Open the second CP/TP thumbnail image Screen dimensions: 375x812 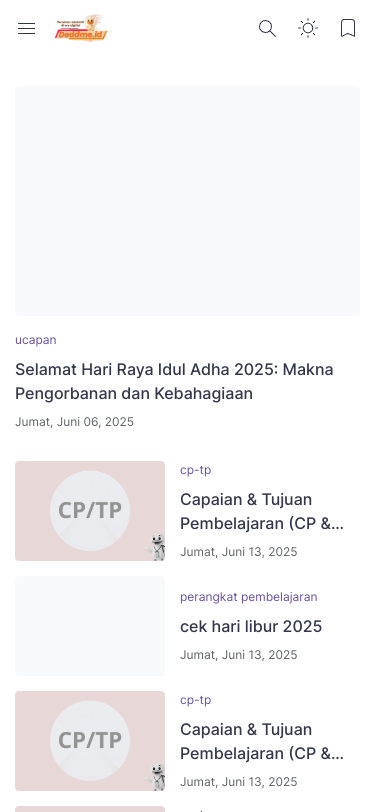point(90,741)
